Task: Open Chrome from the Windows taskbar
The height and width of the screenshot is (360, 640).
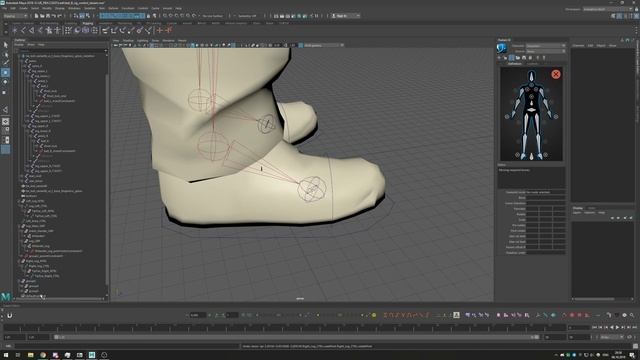Action: point(43,355)
